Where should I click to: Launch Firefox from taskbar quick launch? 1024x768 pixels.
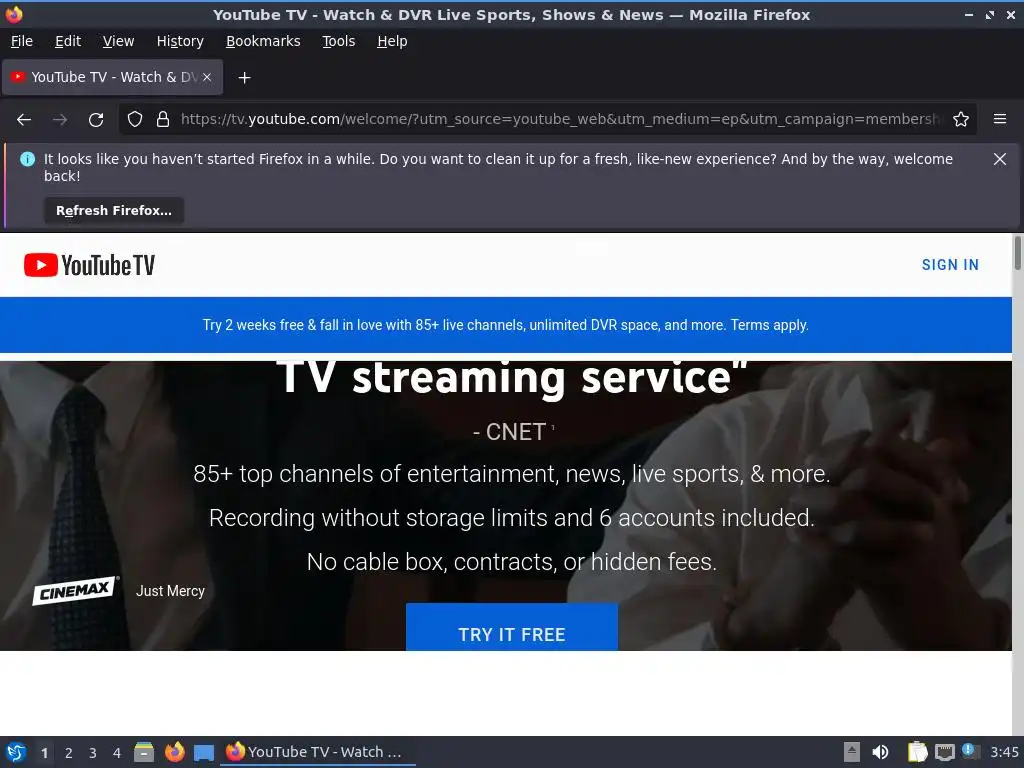click(174, 752)
